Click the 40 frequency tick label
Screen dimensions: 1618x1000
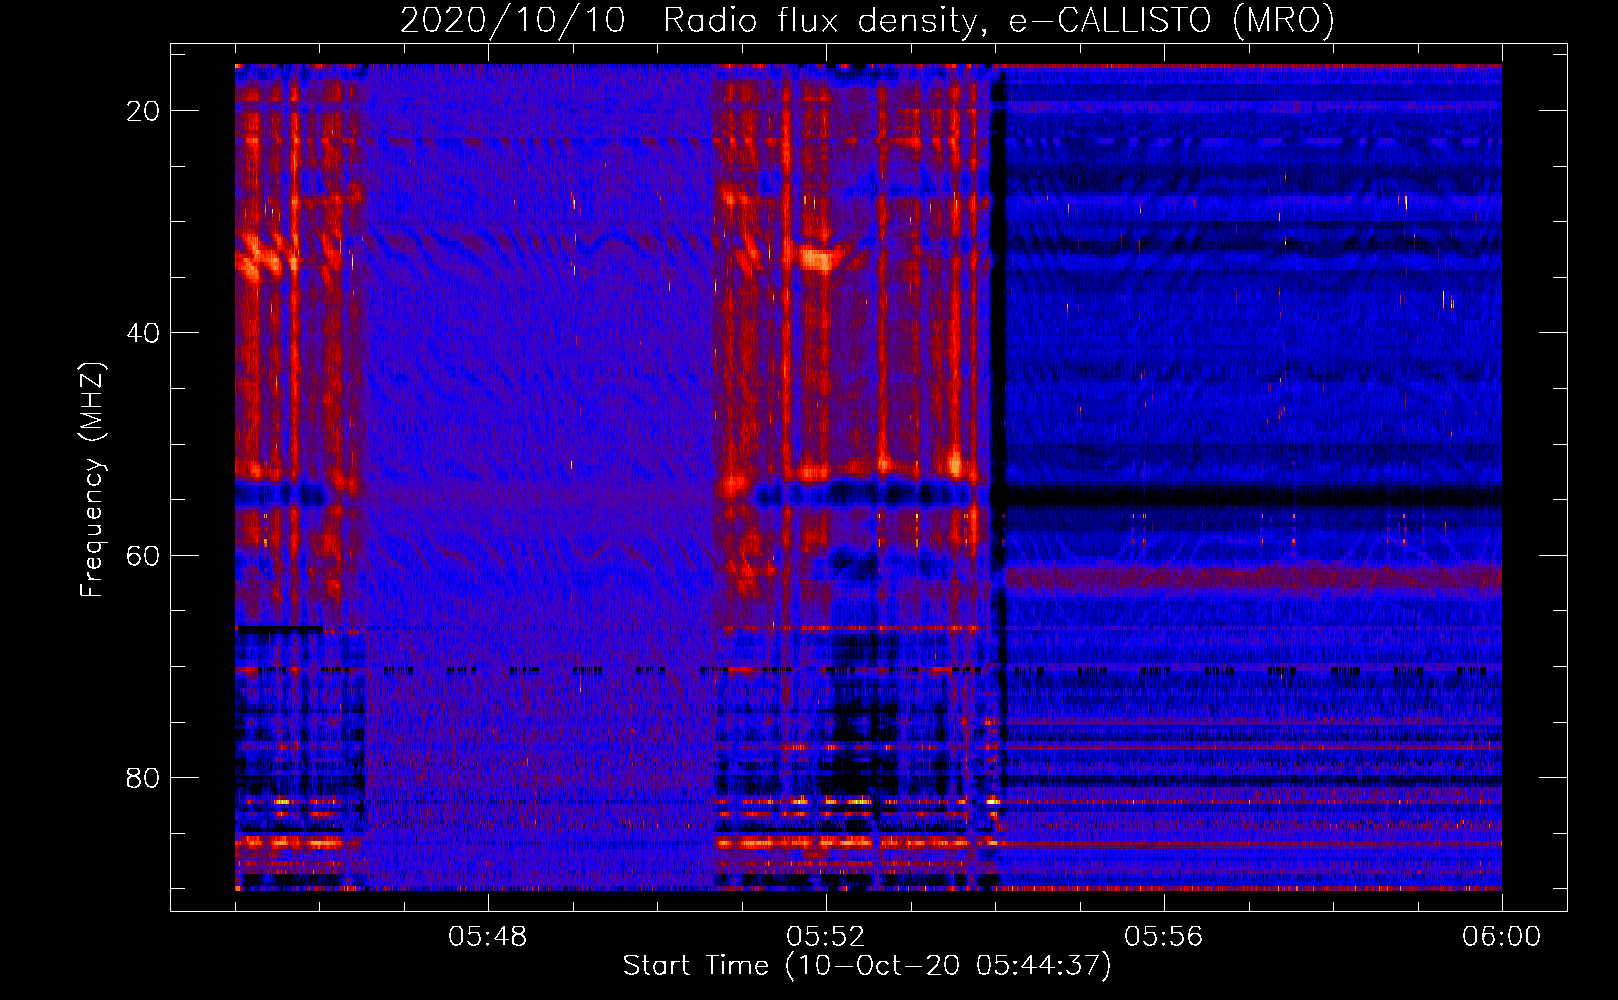(x=143, y=333)
